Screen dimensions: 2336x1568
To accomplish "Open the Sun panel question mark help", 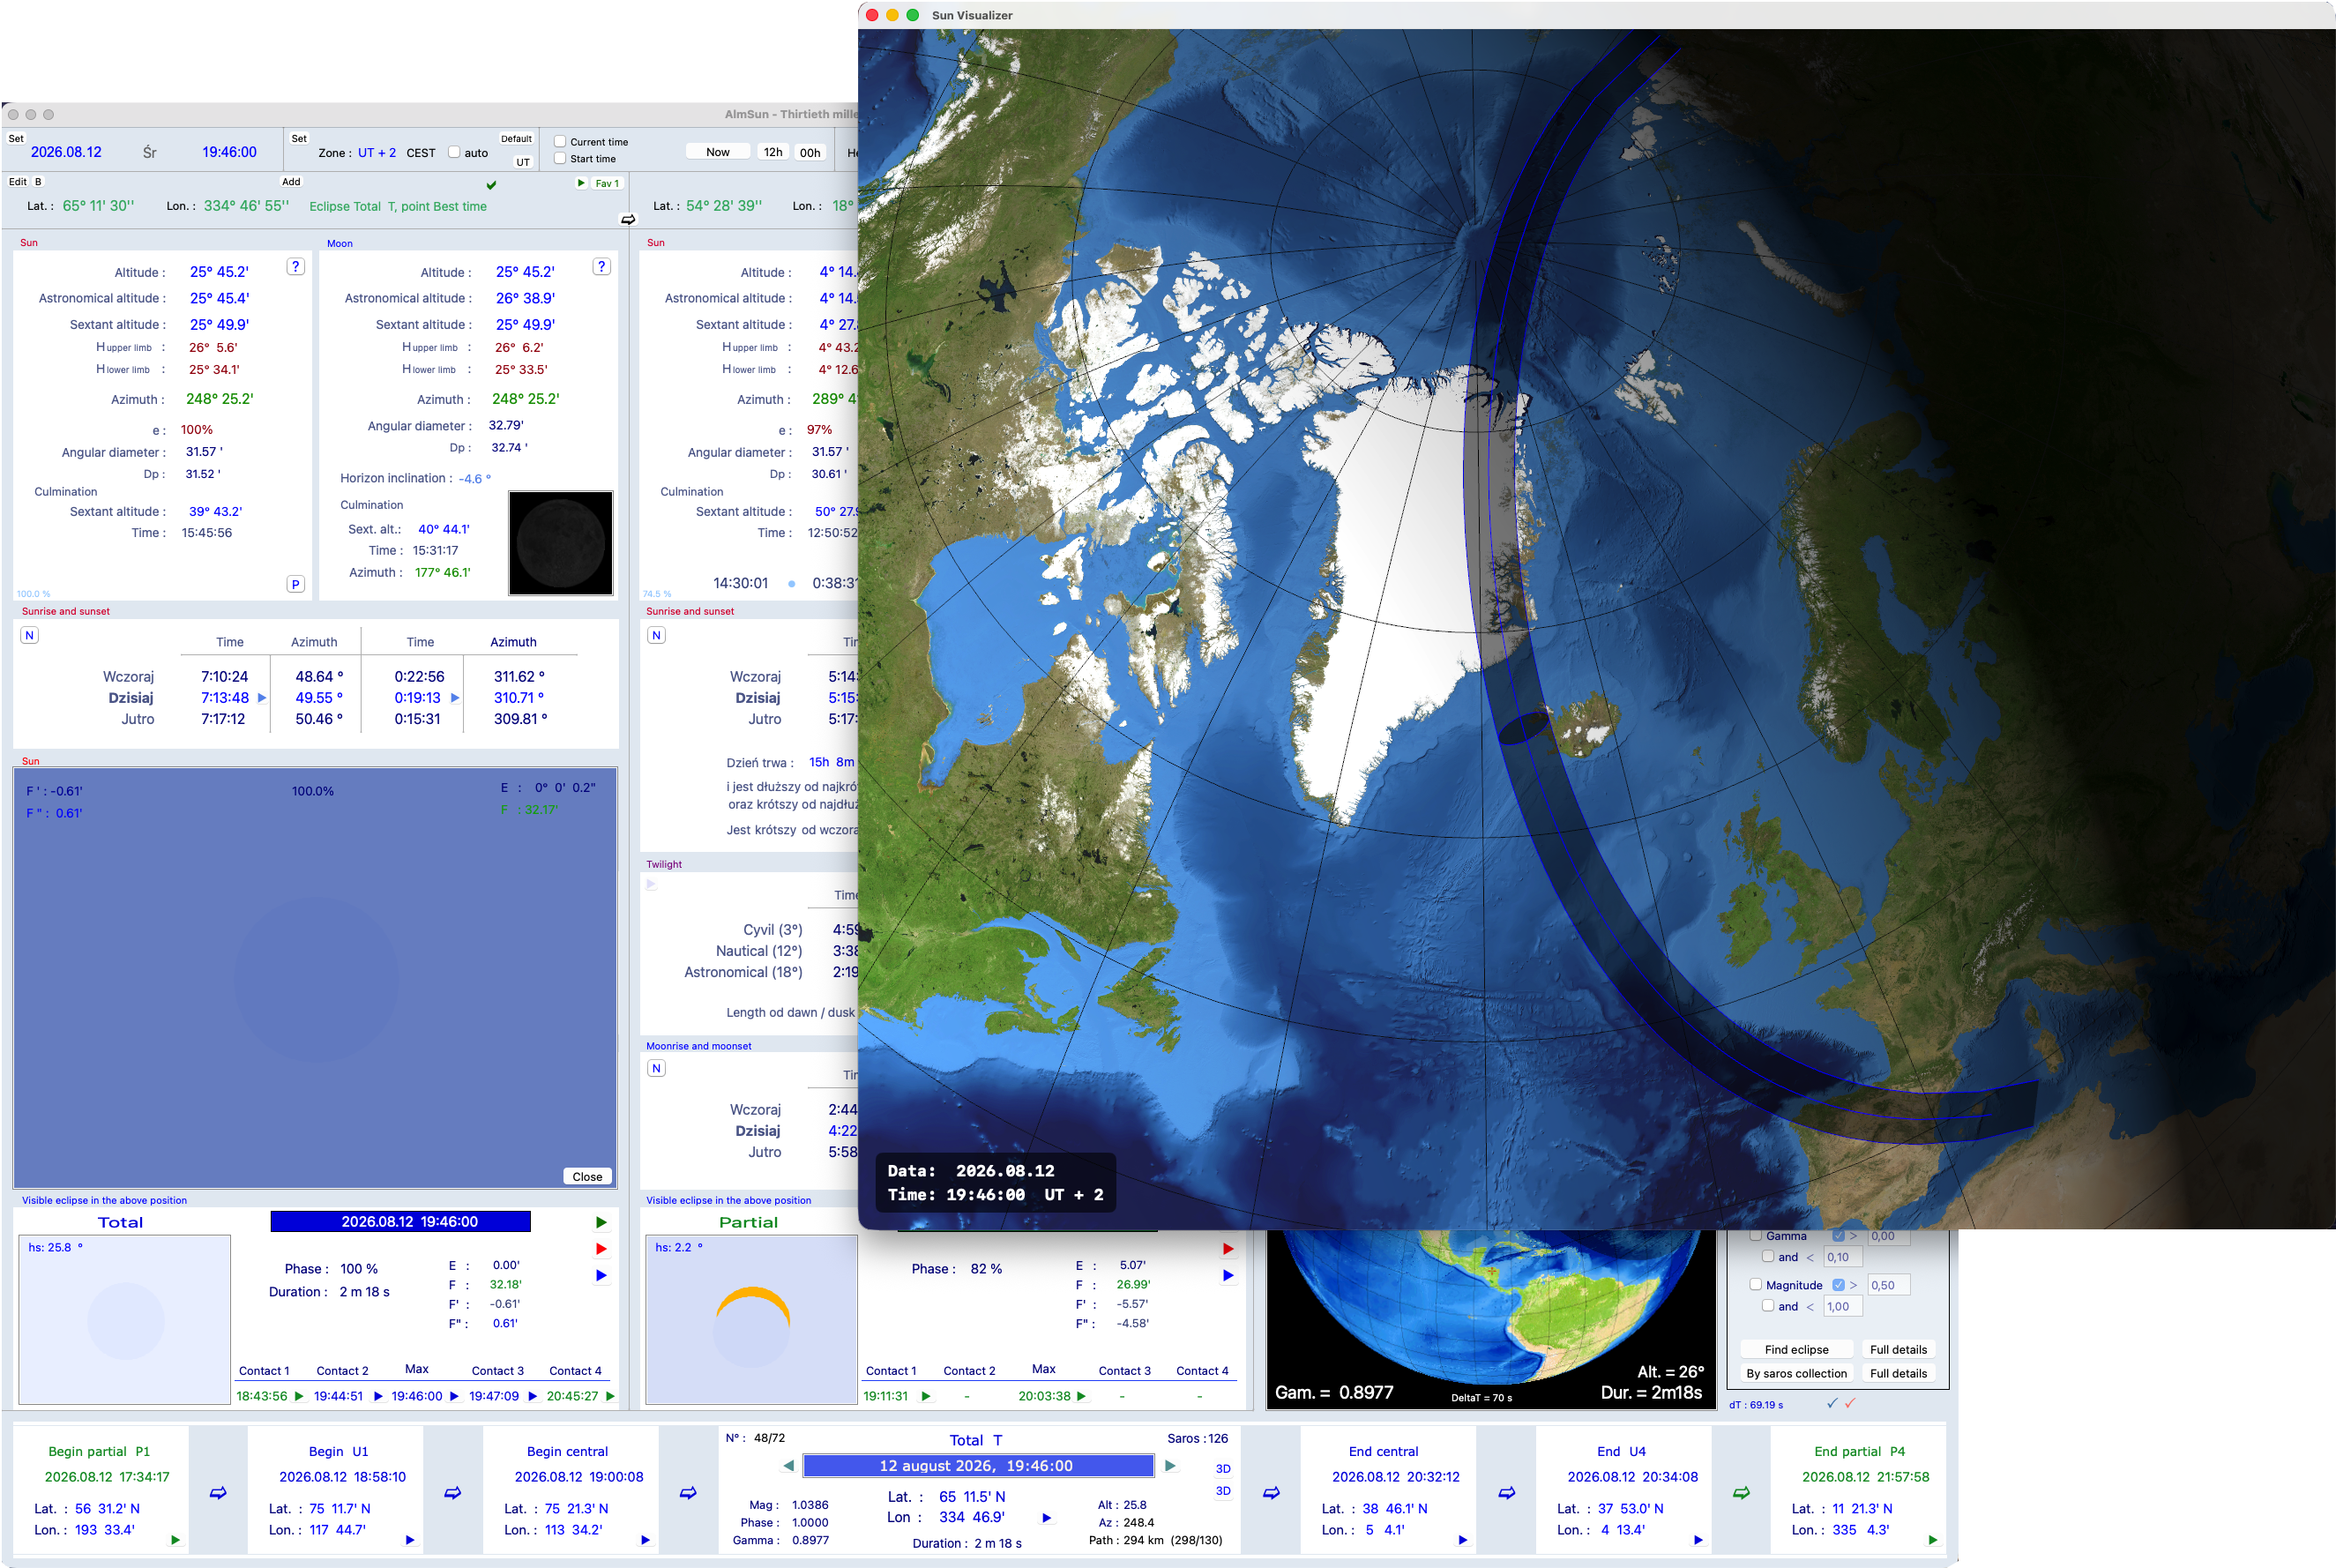I will point(296,266).
